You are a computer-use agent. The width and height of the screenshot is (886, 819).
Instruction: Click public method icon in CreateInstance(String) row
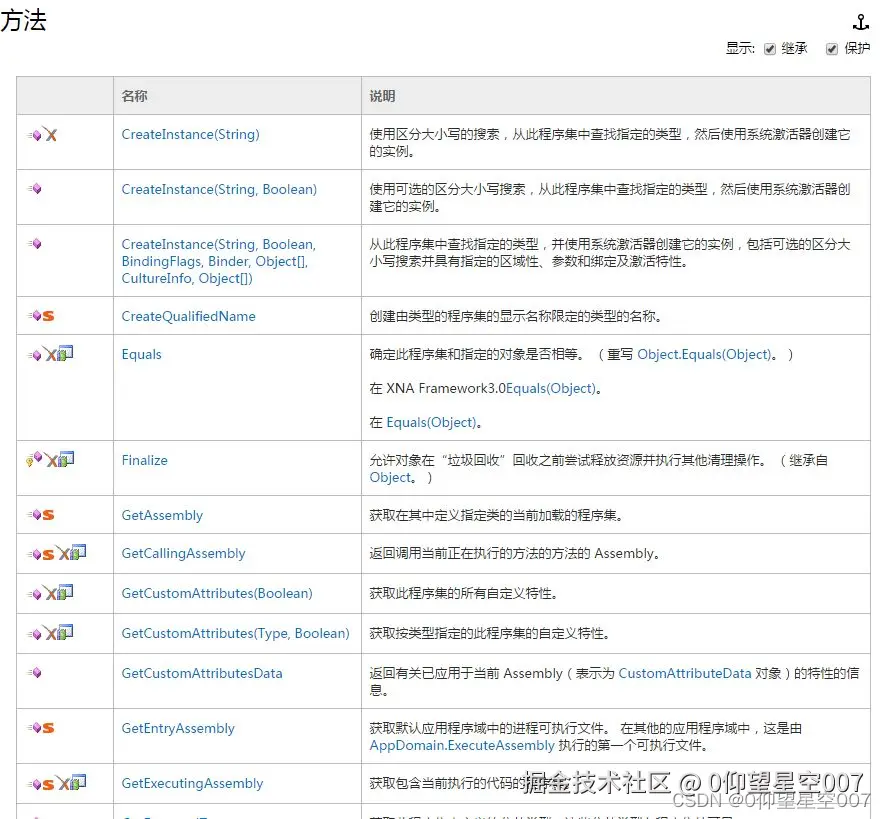35,135
